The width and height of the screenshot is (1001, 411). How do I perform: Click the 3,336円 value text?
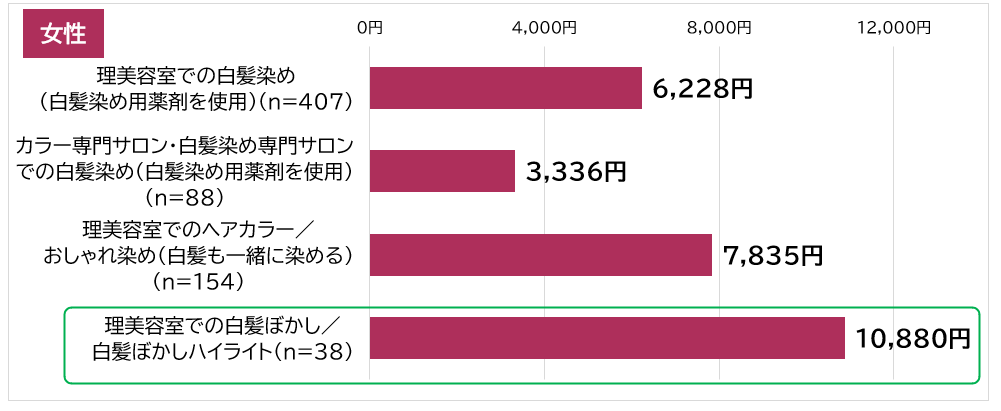[x=575, y=172]
